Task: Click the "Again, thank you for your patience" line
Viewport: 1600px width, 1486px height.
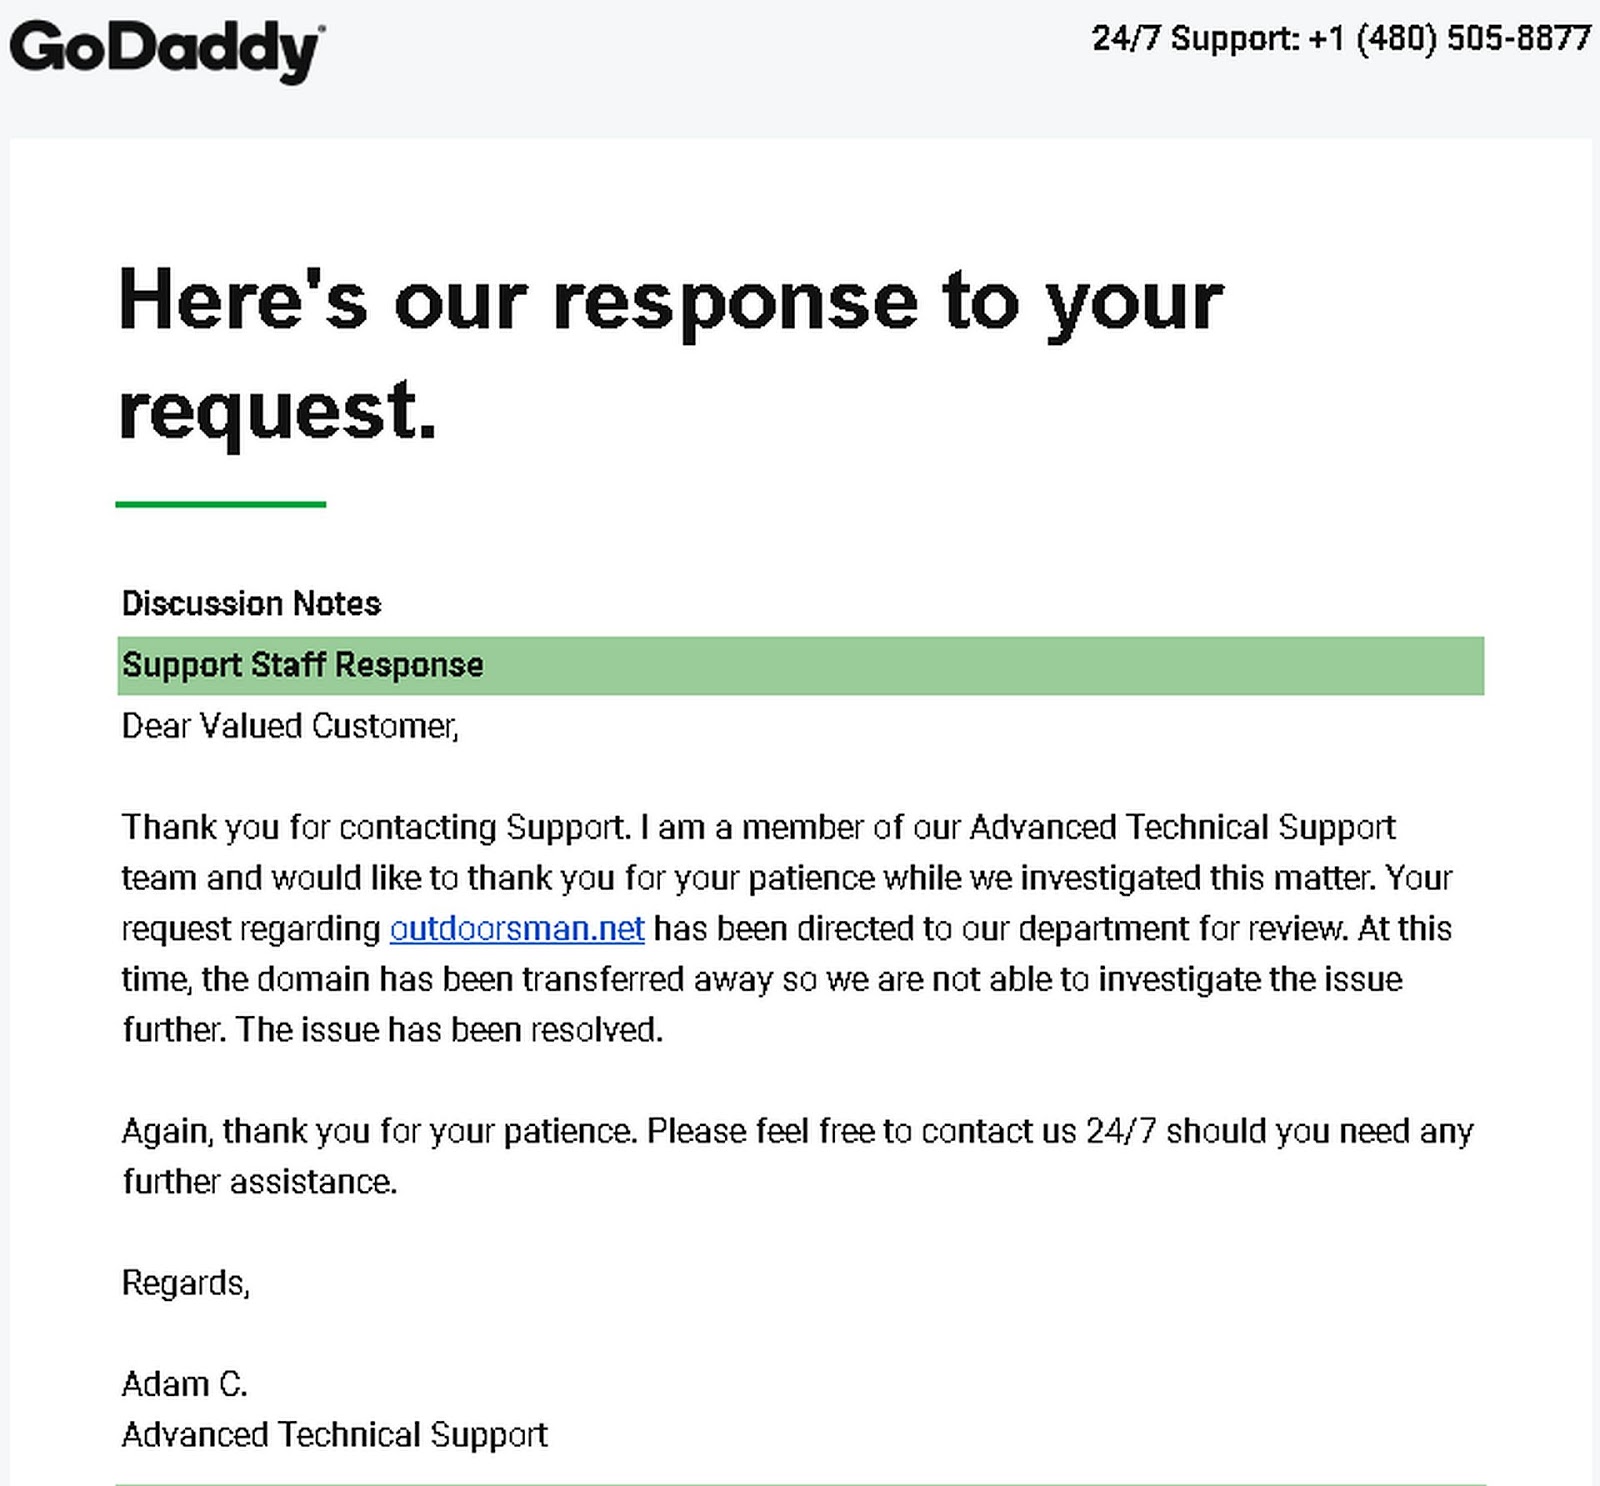Action: 797,1131
